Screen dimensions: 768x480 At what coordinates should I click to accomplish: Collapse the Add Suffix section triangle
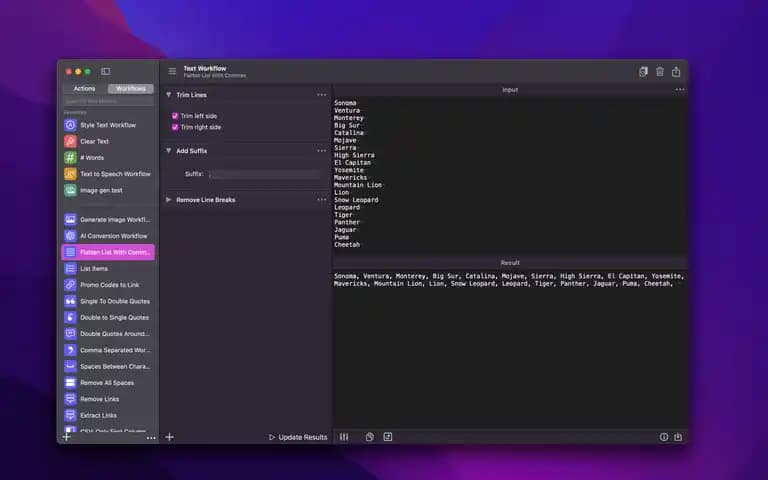(168, 151)
